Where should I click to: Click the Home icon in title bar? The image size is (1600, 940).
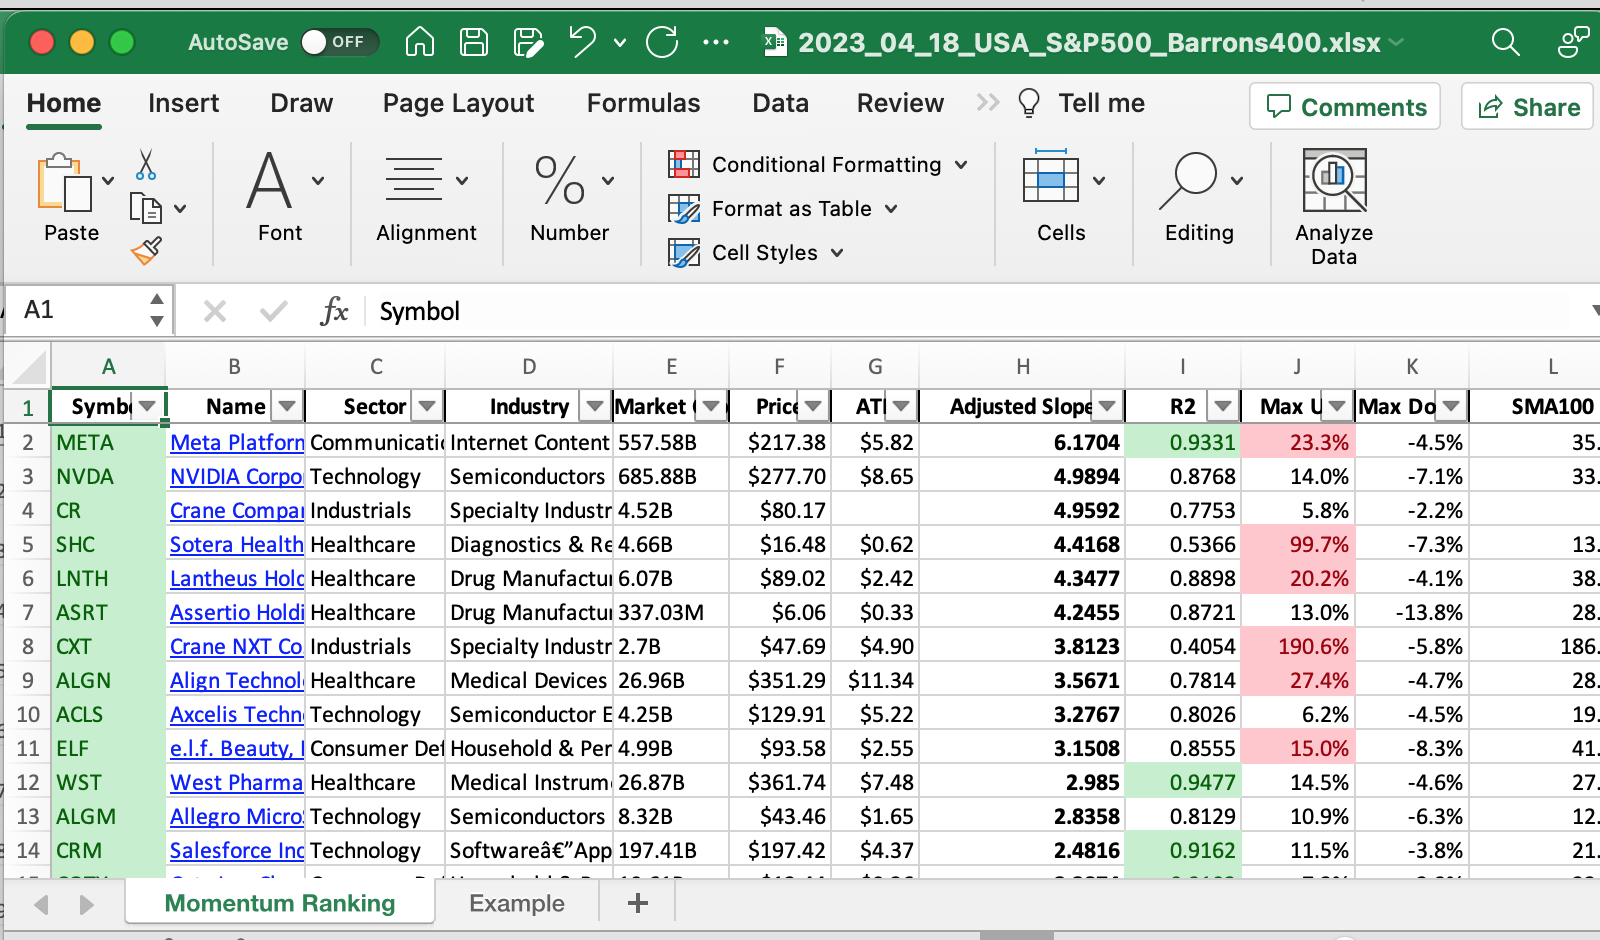(x=420, y=42)
